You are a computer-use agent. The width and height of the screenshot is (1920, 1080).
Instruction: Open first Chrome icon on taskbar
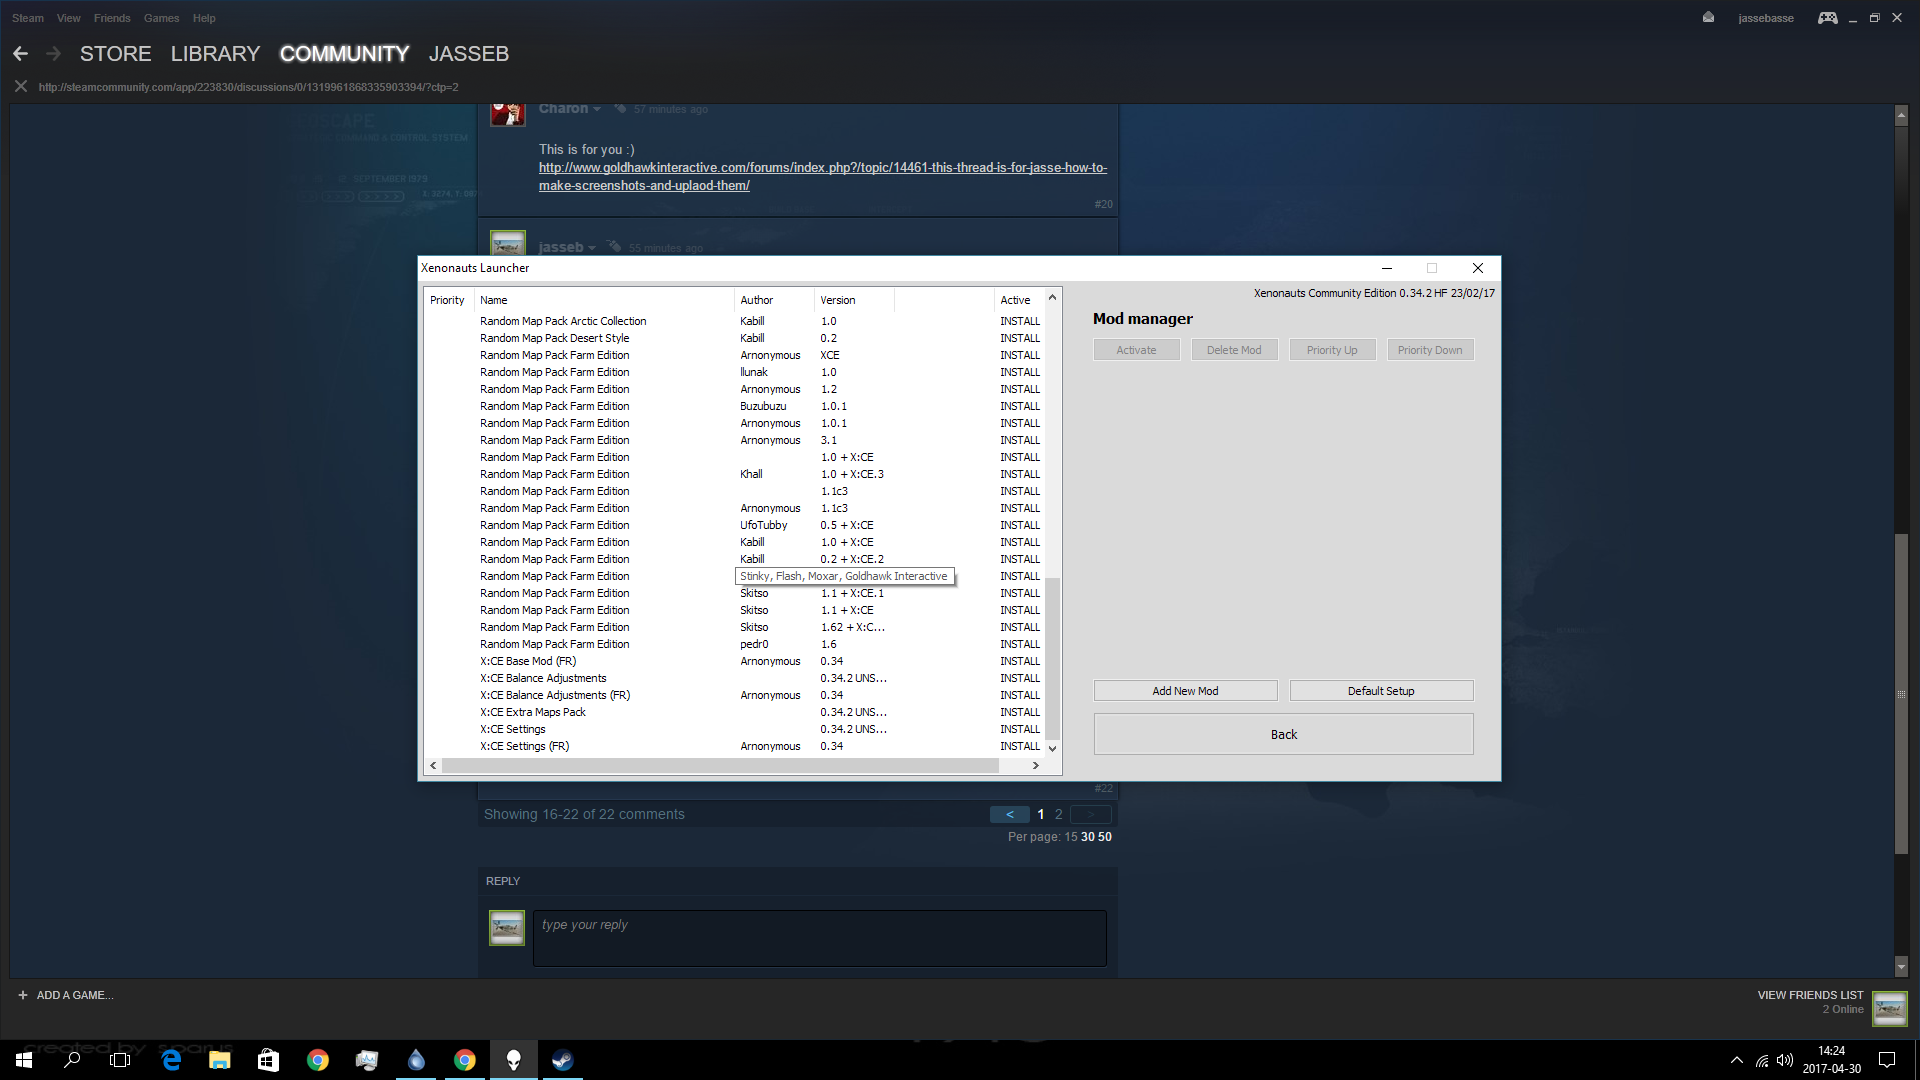coord(318,1060)
